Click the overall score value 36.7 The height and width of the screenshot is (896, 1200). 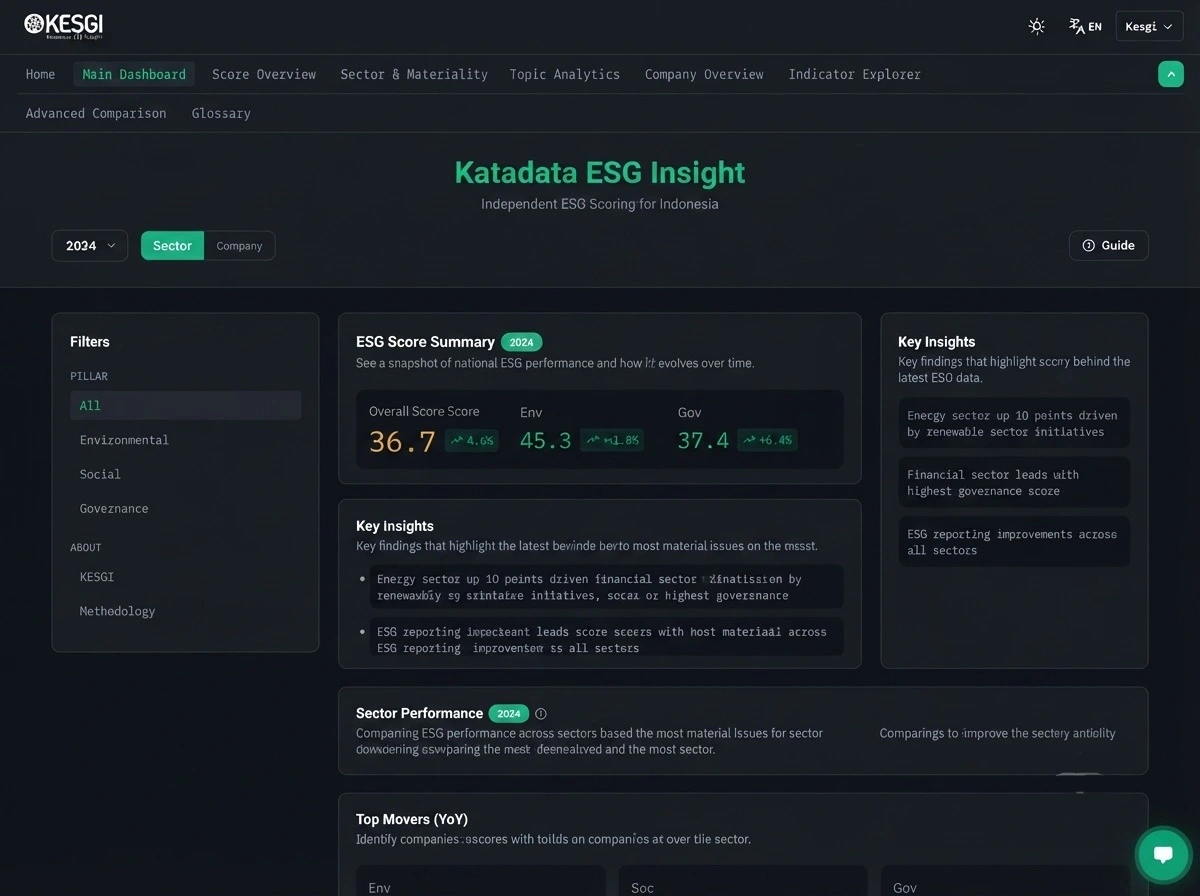point(402,440)
